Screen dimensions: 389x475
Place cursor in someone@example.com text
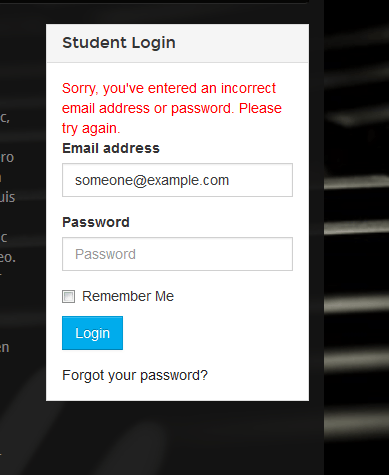(152, 180)
